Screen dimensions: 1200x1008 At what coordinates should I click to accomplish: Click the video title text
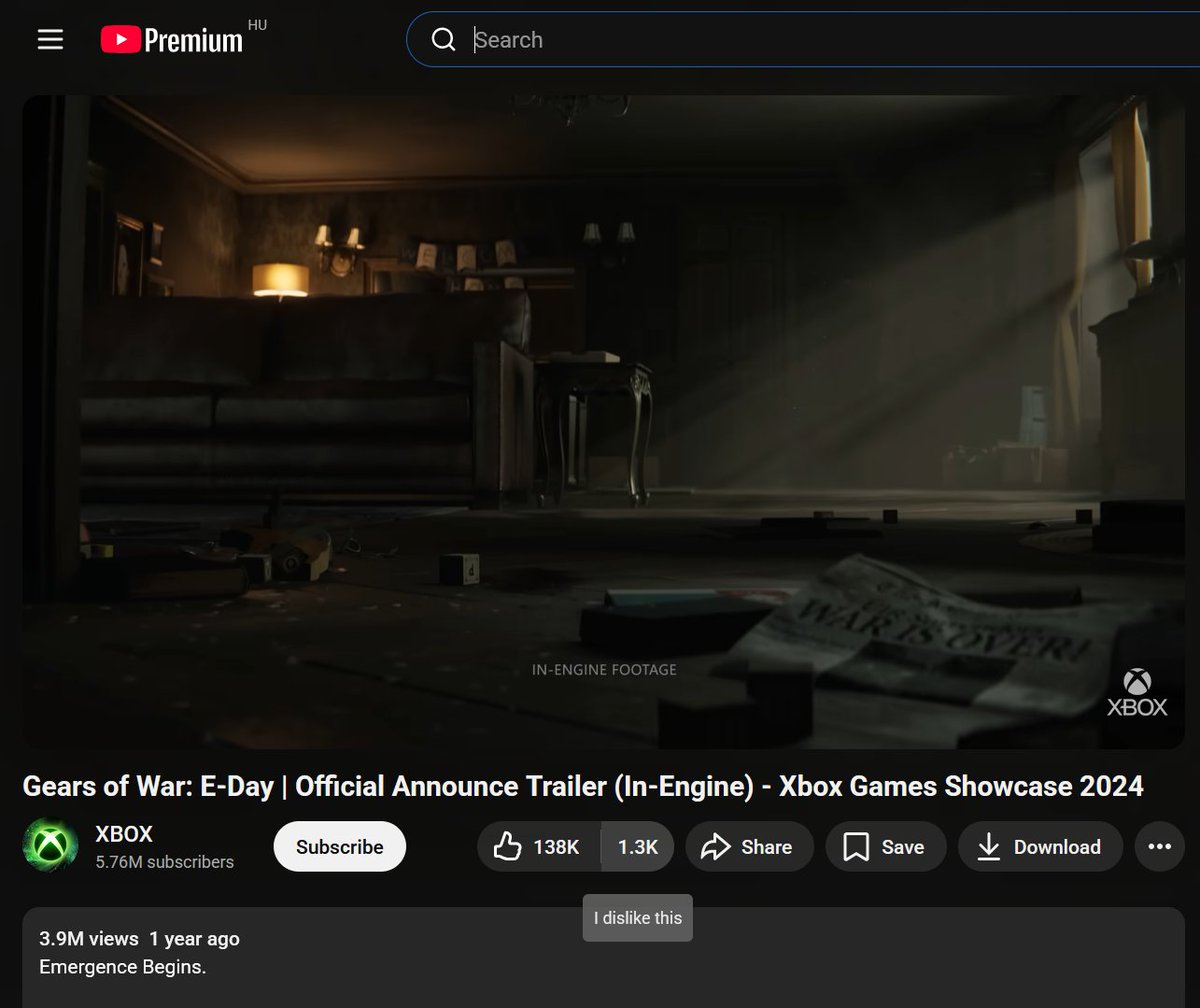(583, 786)
